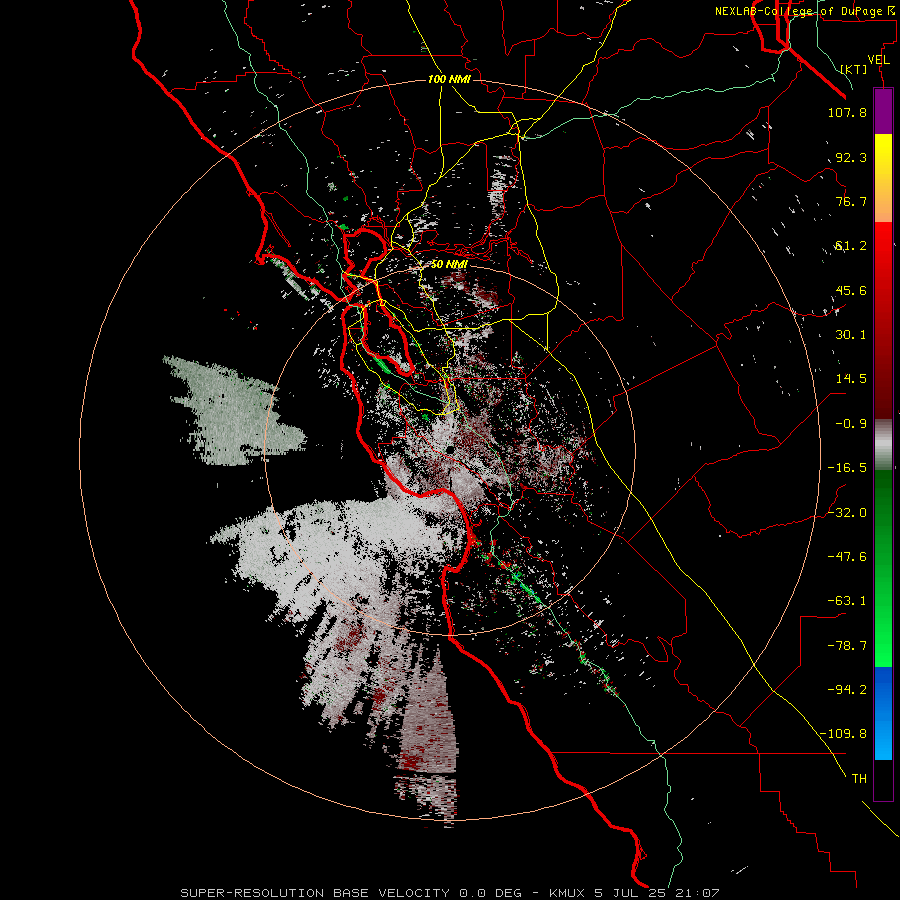Select the -32.0 velocity scale value
The width and height of the screenshot is (900, 900).
click(x=847, y=513)
